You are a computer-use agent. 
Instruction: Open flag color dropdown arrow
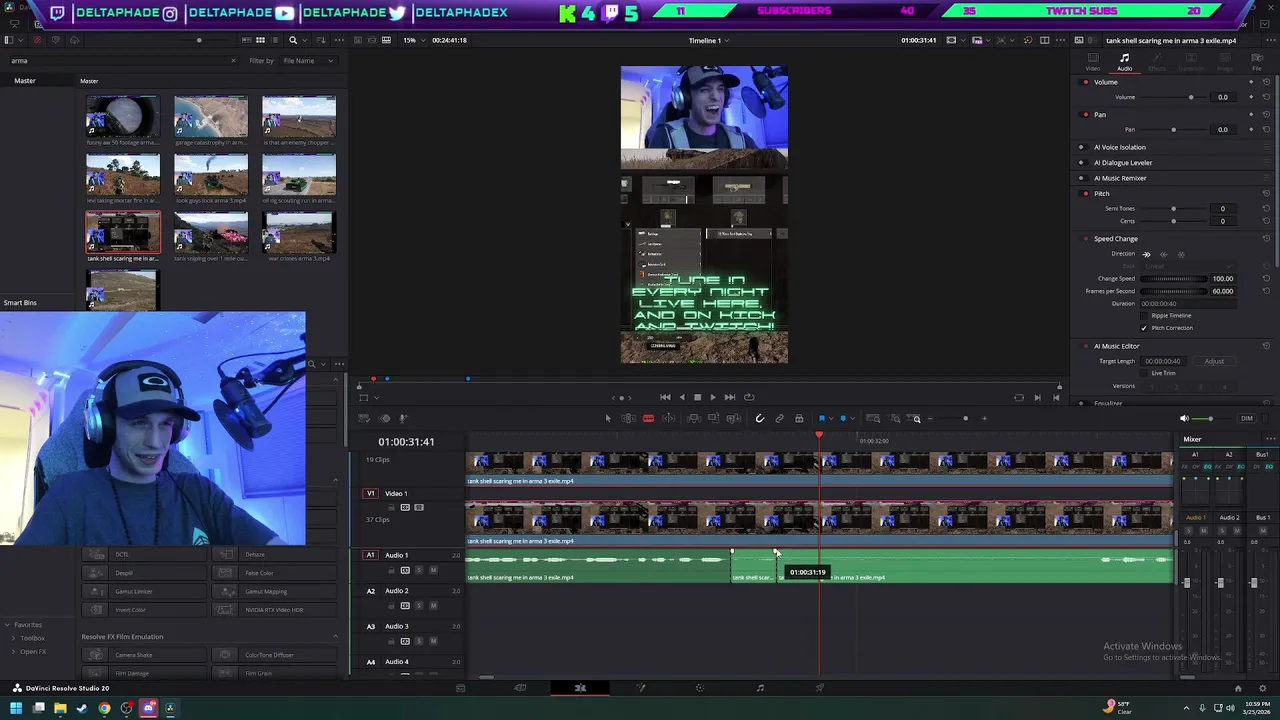829,418
